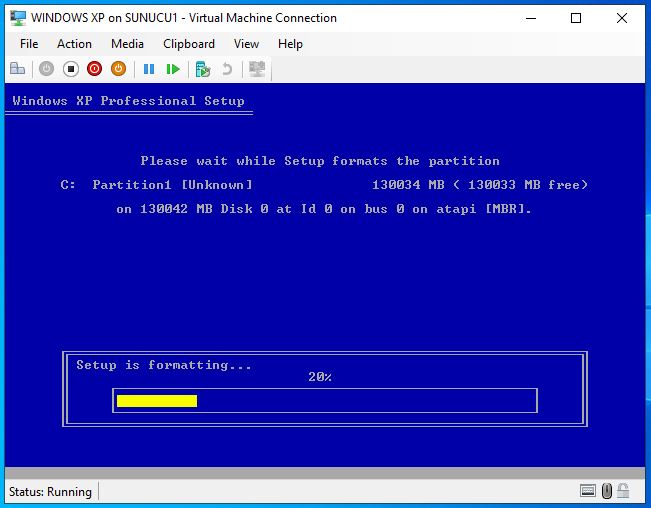Click the yellow formatting progress bar
This screenshot has width=651, height=508.
coord(157,401)
